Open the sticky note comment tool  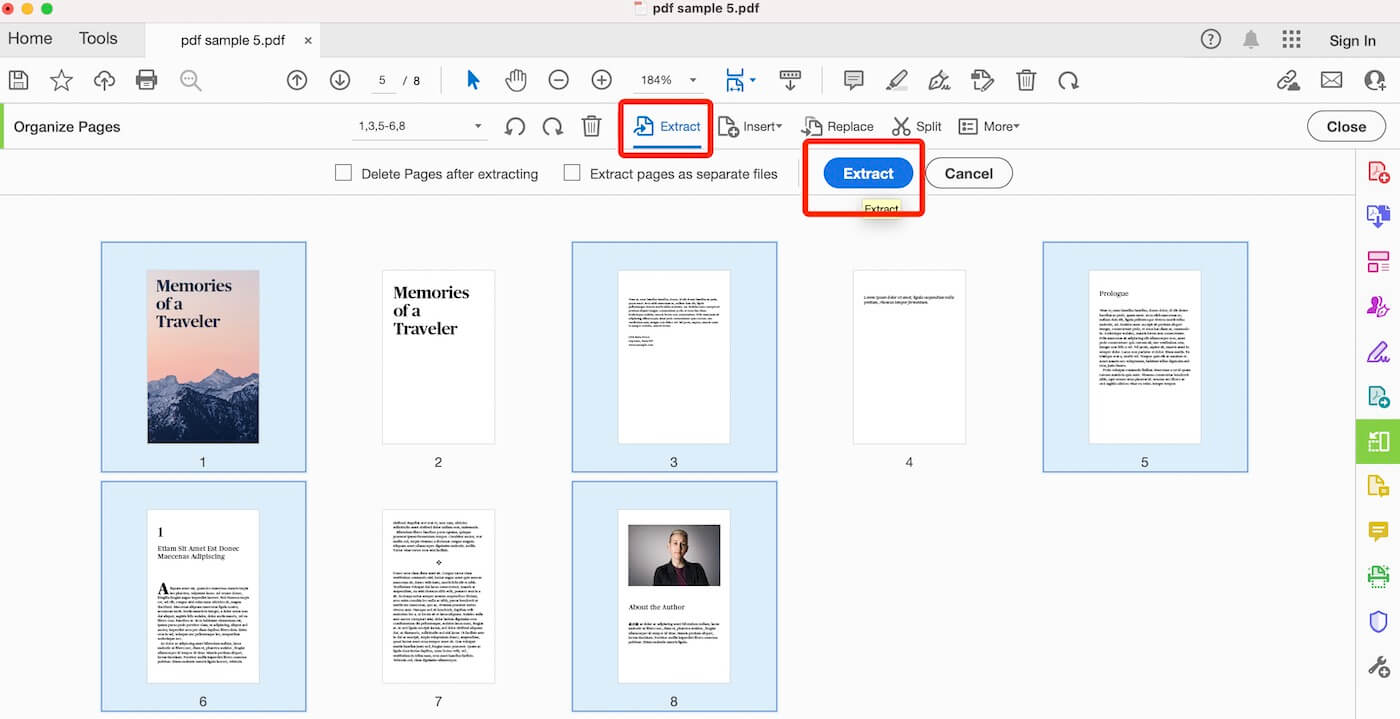[853, 80]
